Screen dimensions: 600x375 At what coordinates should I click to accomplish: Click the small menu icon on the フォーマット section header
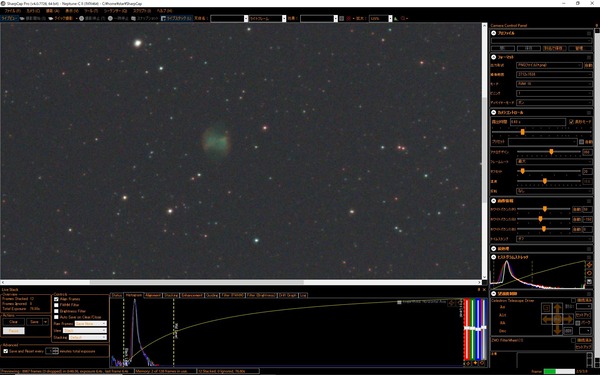click(x=589, y=57)
